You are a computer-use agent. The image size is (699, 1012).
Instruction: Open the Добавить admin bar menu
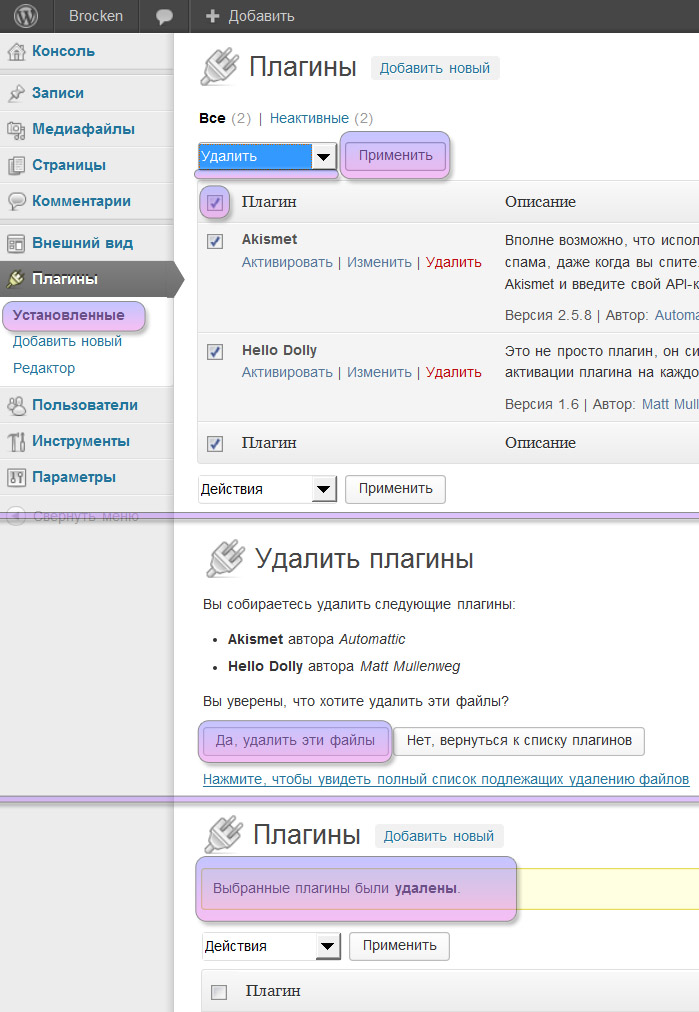261,16
